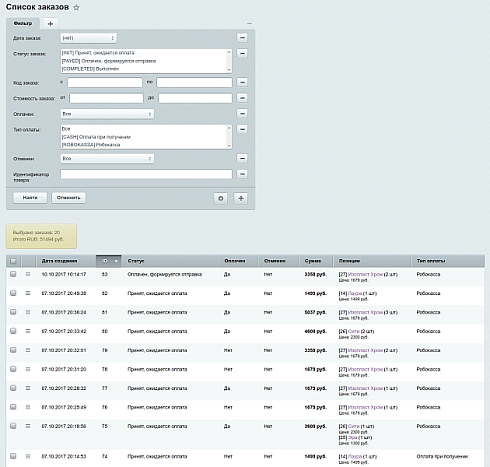Screen dimensions: 490x467
Task: Click the add filter field plus button
Action: click(241, 198)
